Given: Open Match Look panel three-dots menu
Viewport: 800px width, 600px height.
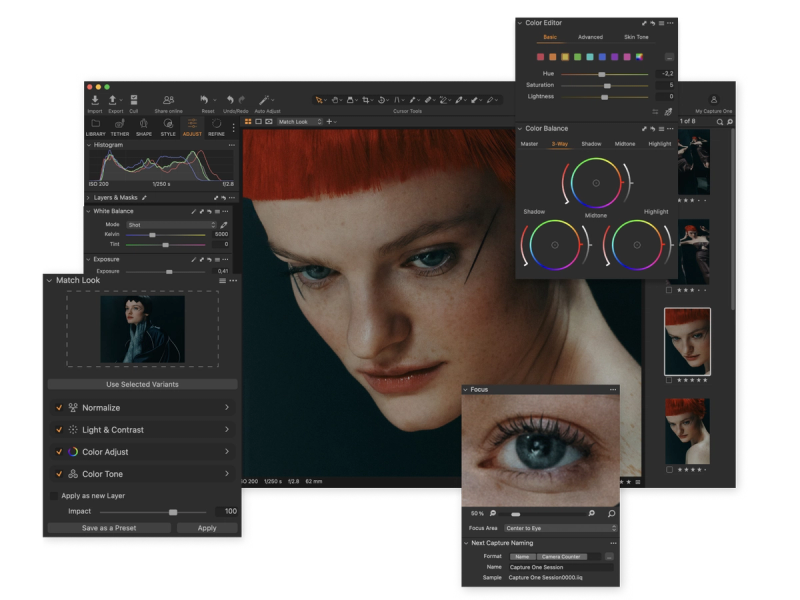Looking at the screenshot, I should [x=233, y=281].
